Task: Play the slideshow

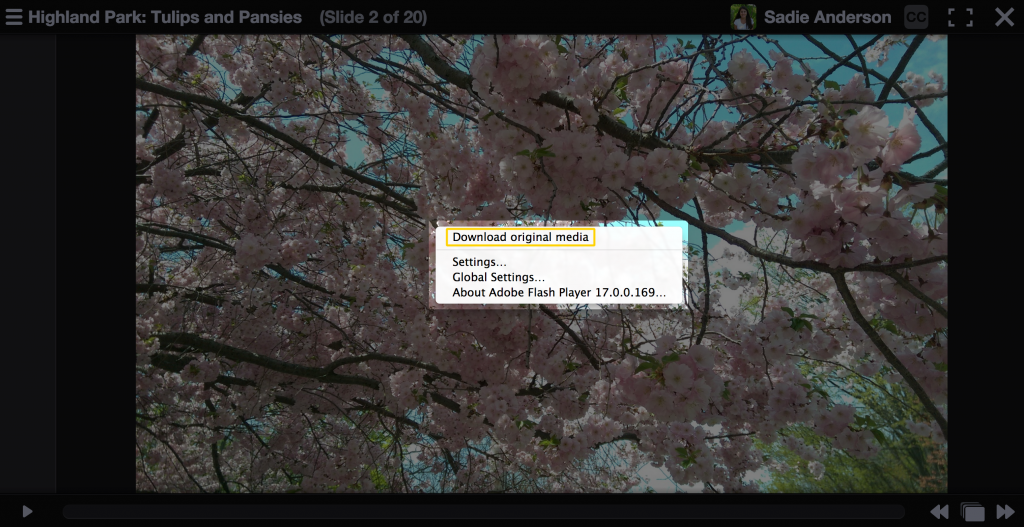Action: [27, 511]
